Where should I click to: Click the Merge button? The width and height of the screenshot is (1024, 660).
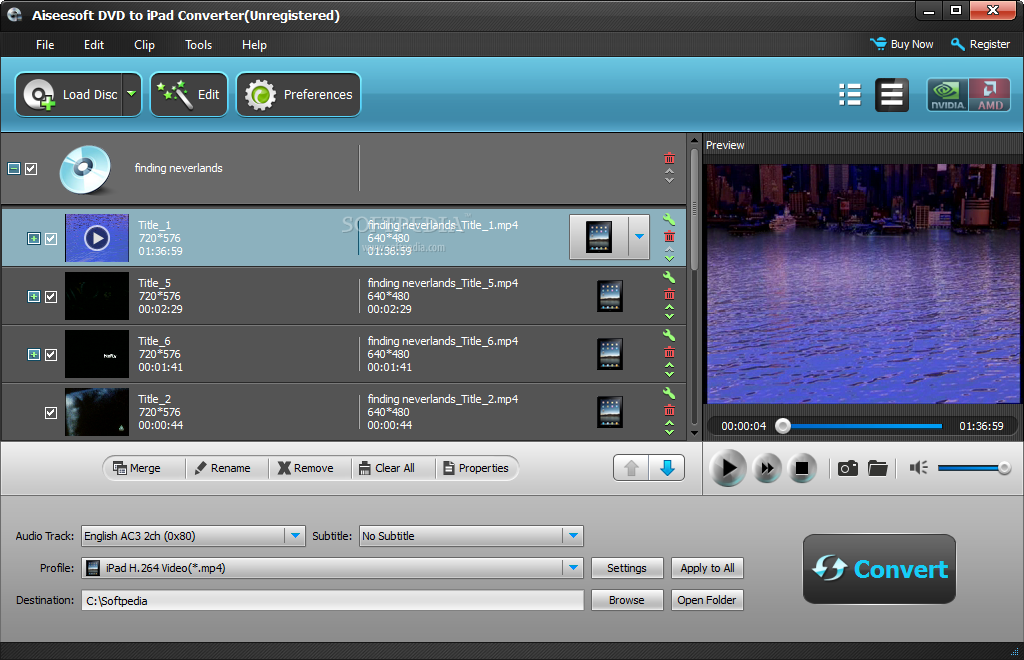[x=136, y=468]
